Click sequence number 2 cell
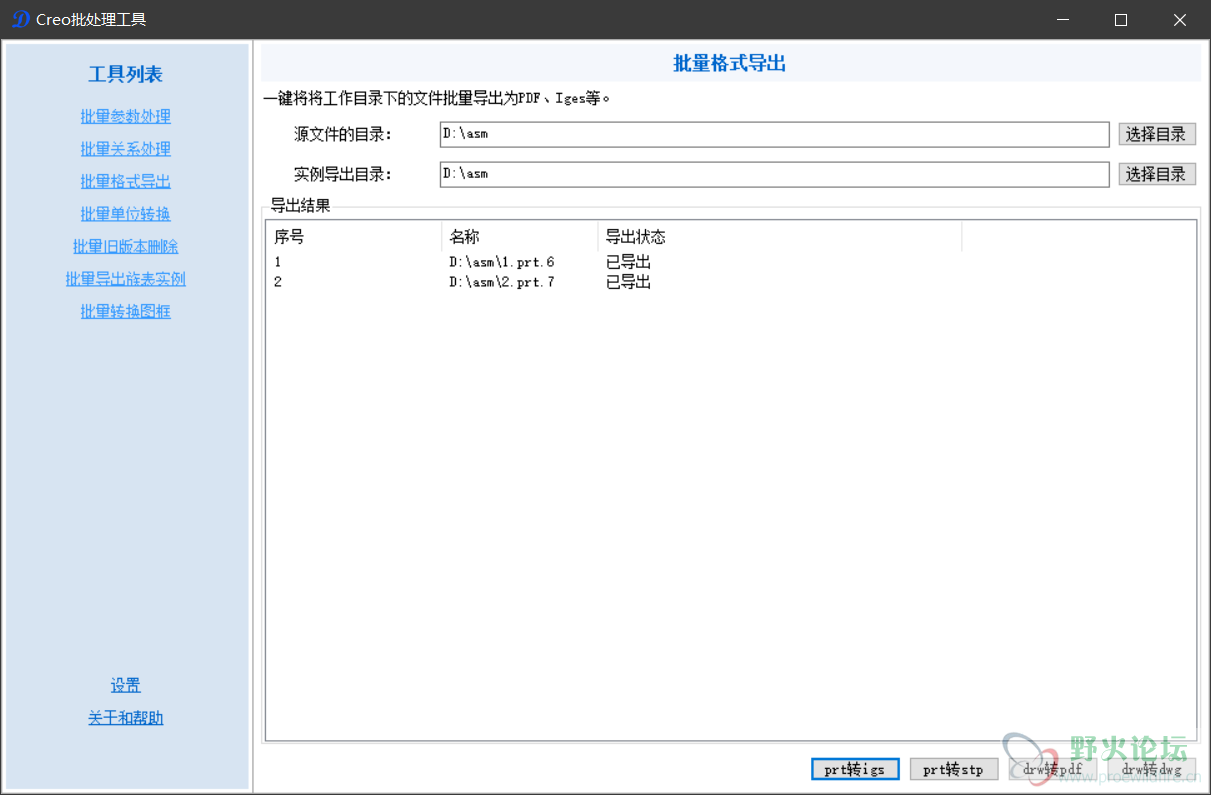Screen dimensions: 1211x795 pyautogui.click(x=278, y=283)
